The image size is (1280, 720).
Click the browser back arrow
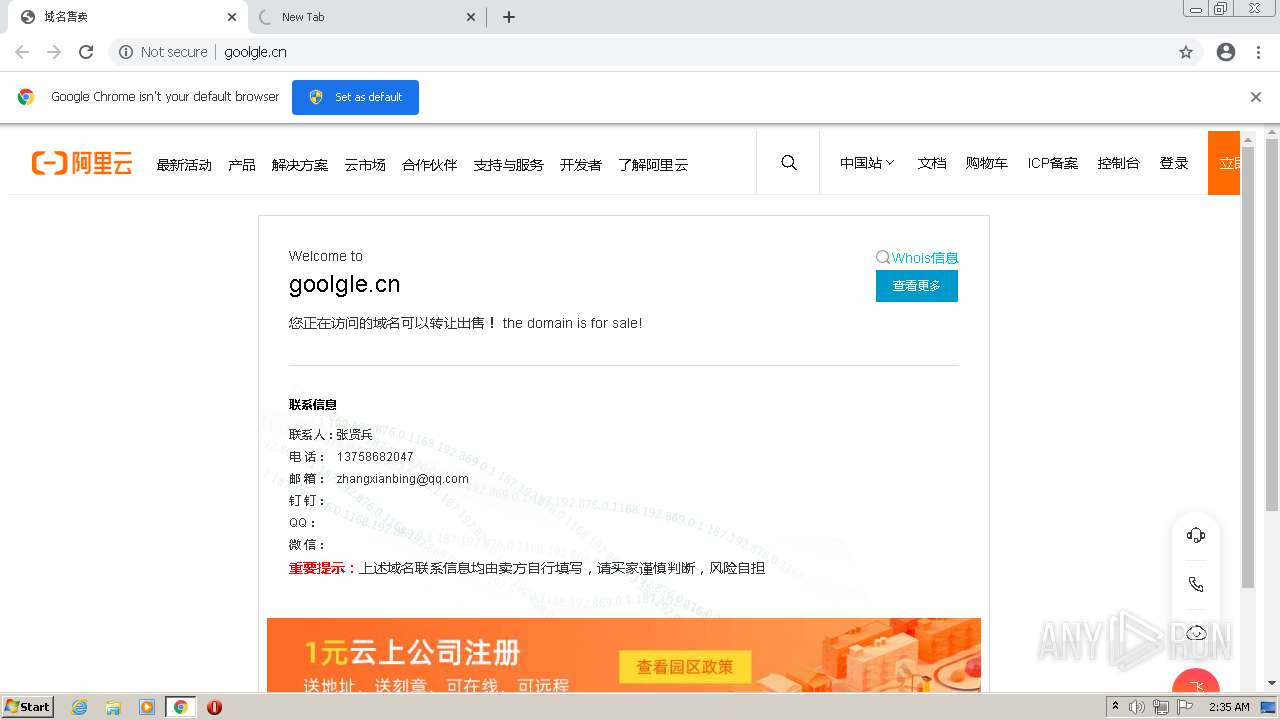pyautogui.click(x=22, y=52)
